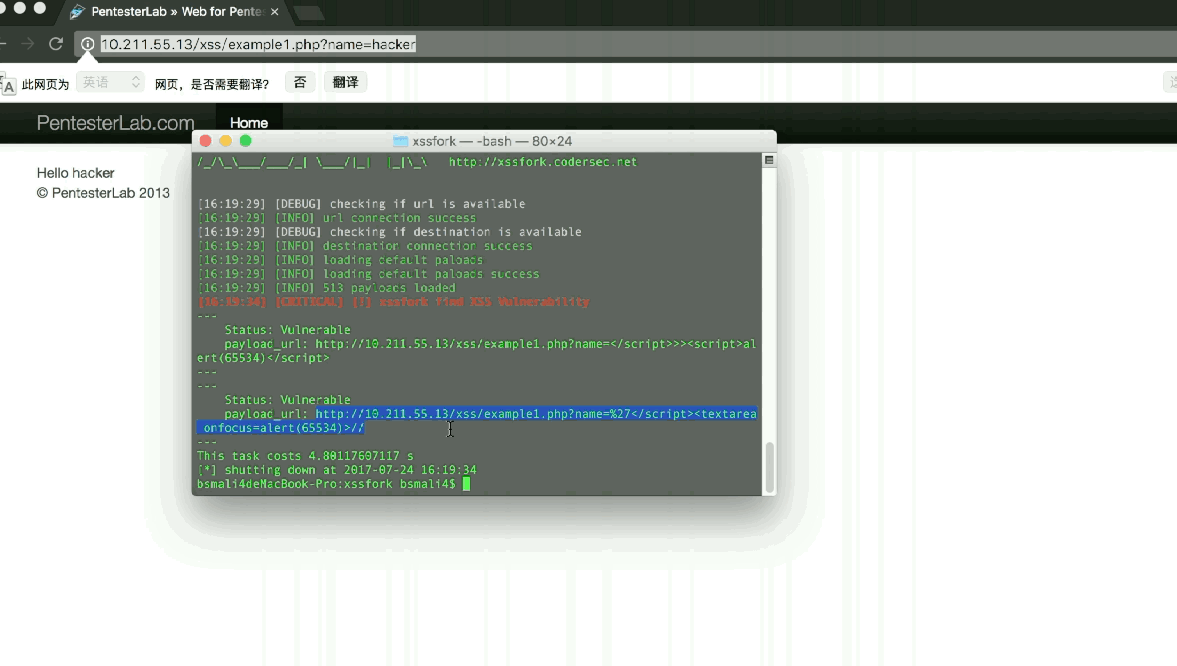Click the PentesterLab.com site logo link
The image size is (1177, 666).
click(115, 123)
